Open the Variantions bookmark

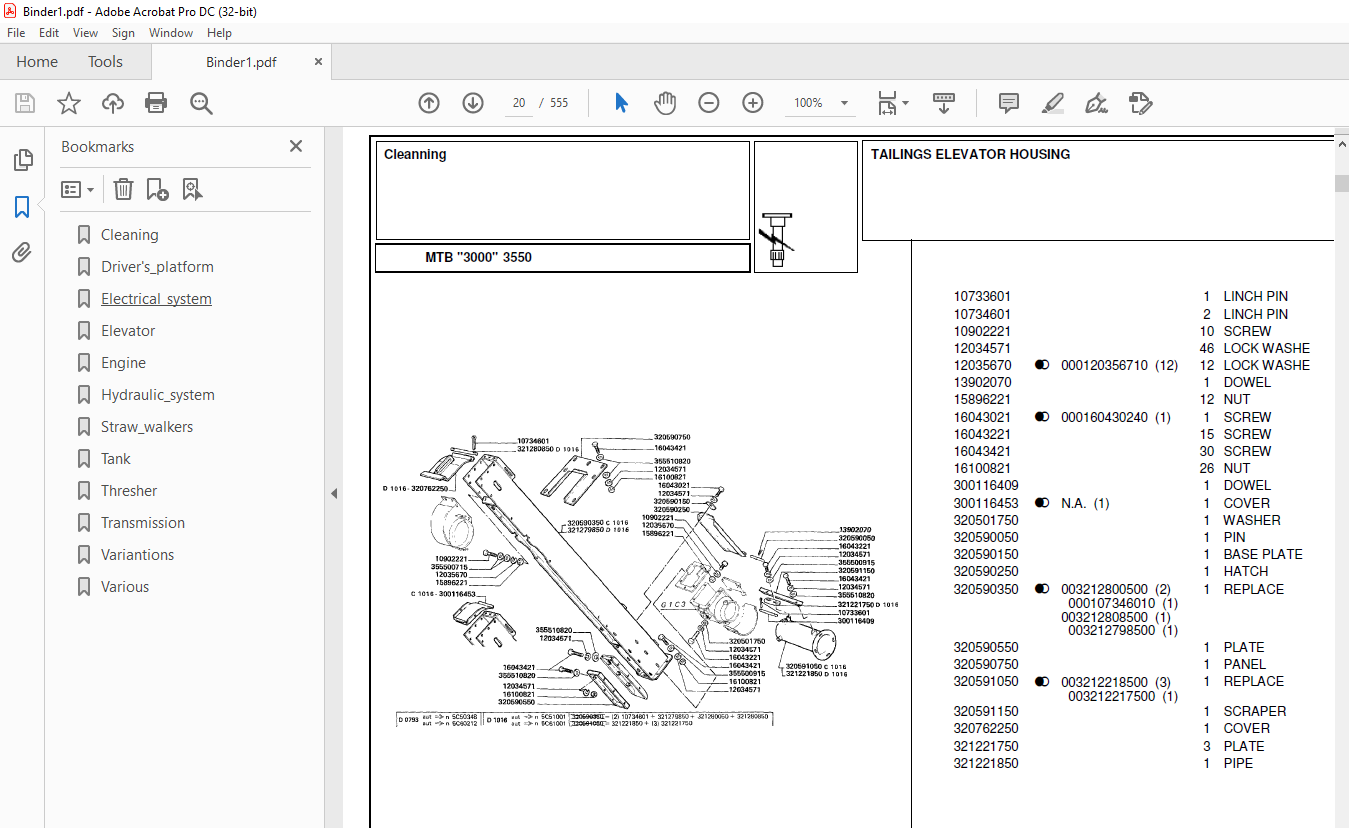coord(137,555)
